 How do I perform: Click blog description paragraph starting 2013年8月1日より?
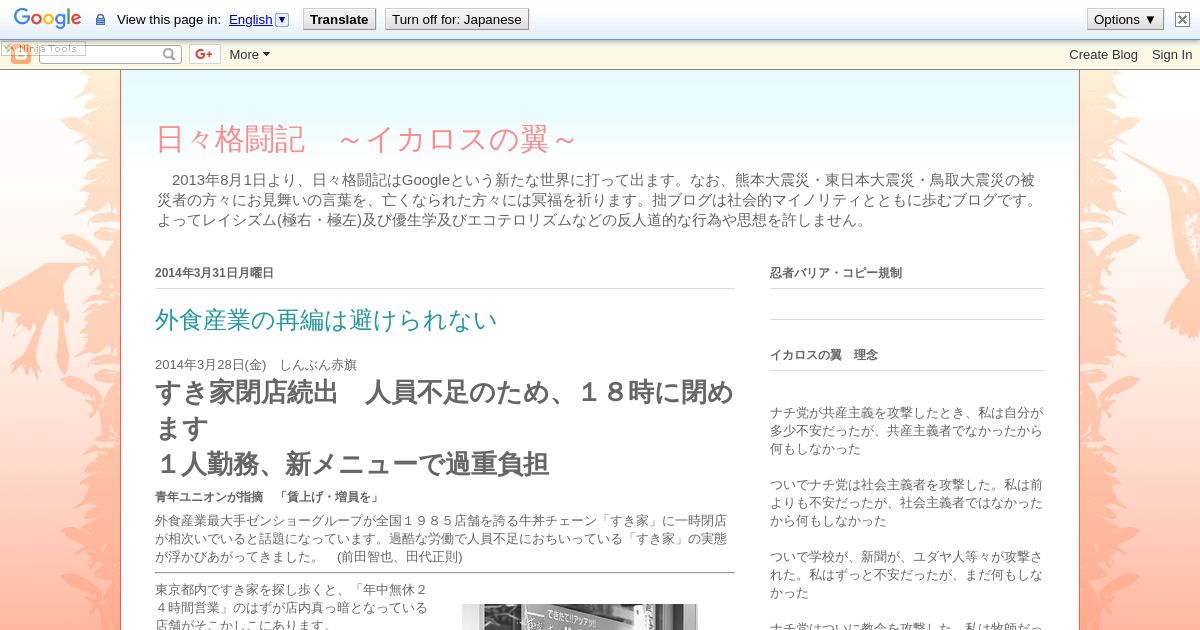click(x=600, y=200)
